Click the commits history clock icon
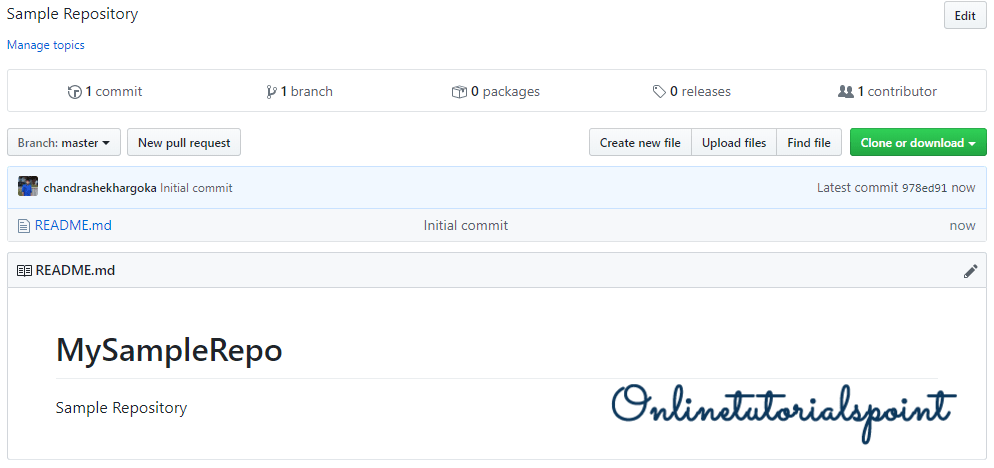Viewport: 994px width, 468px height. pyautogui.click(x=75, y=92)
